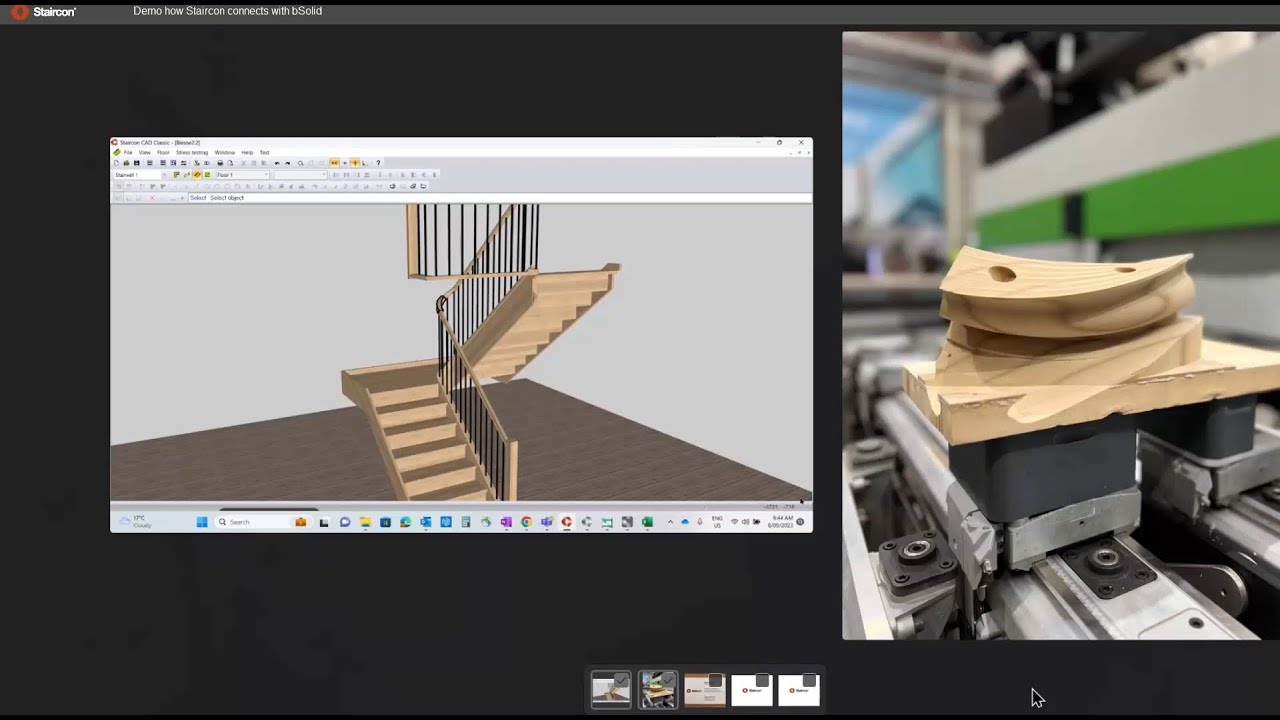The width and height of the screenshot is (1280, 720).
Task: Redo the action in Staircon toolbar
Action: pos(288,163)
